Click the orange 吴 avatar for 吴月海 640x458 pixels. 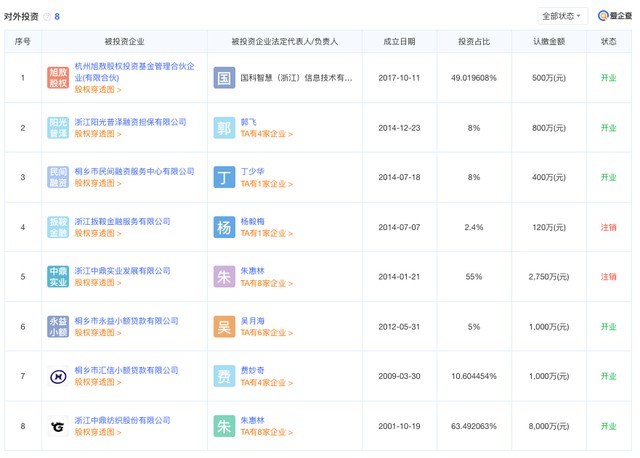(224, 327)
